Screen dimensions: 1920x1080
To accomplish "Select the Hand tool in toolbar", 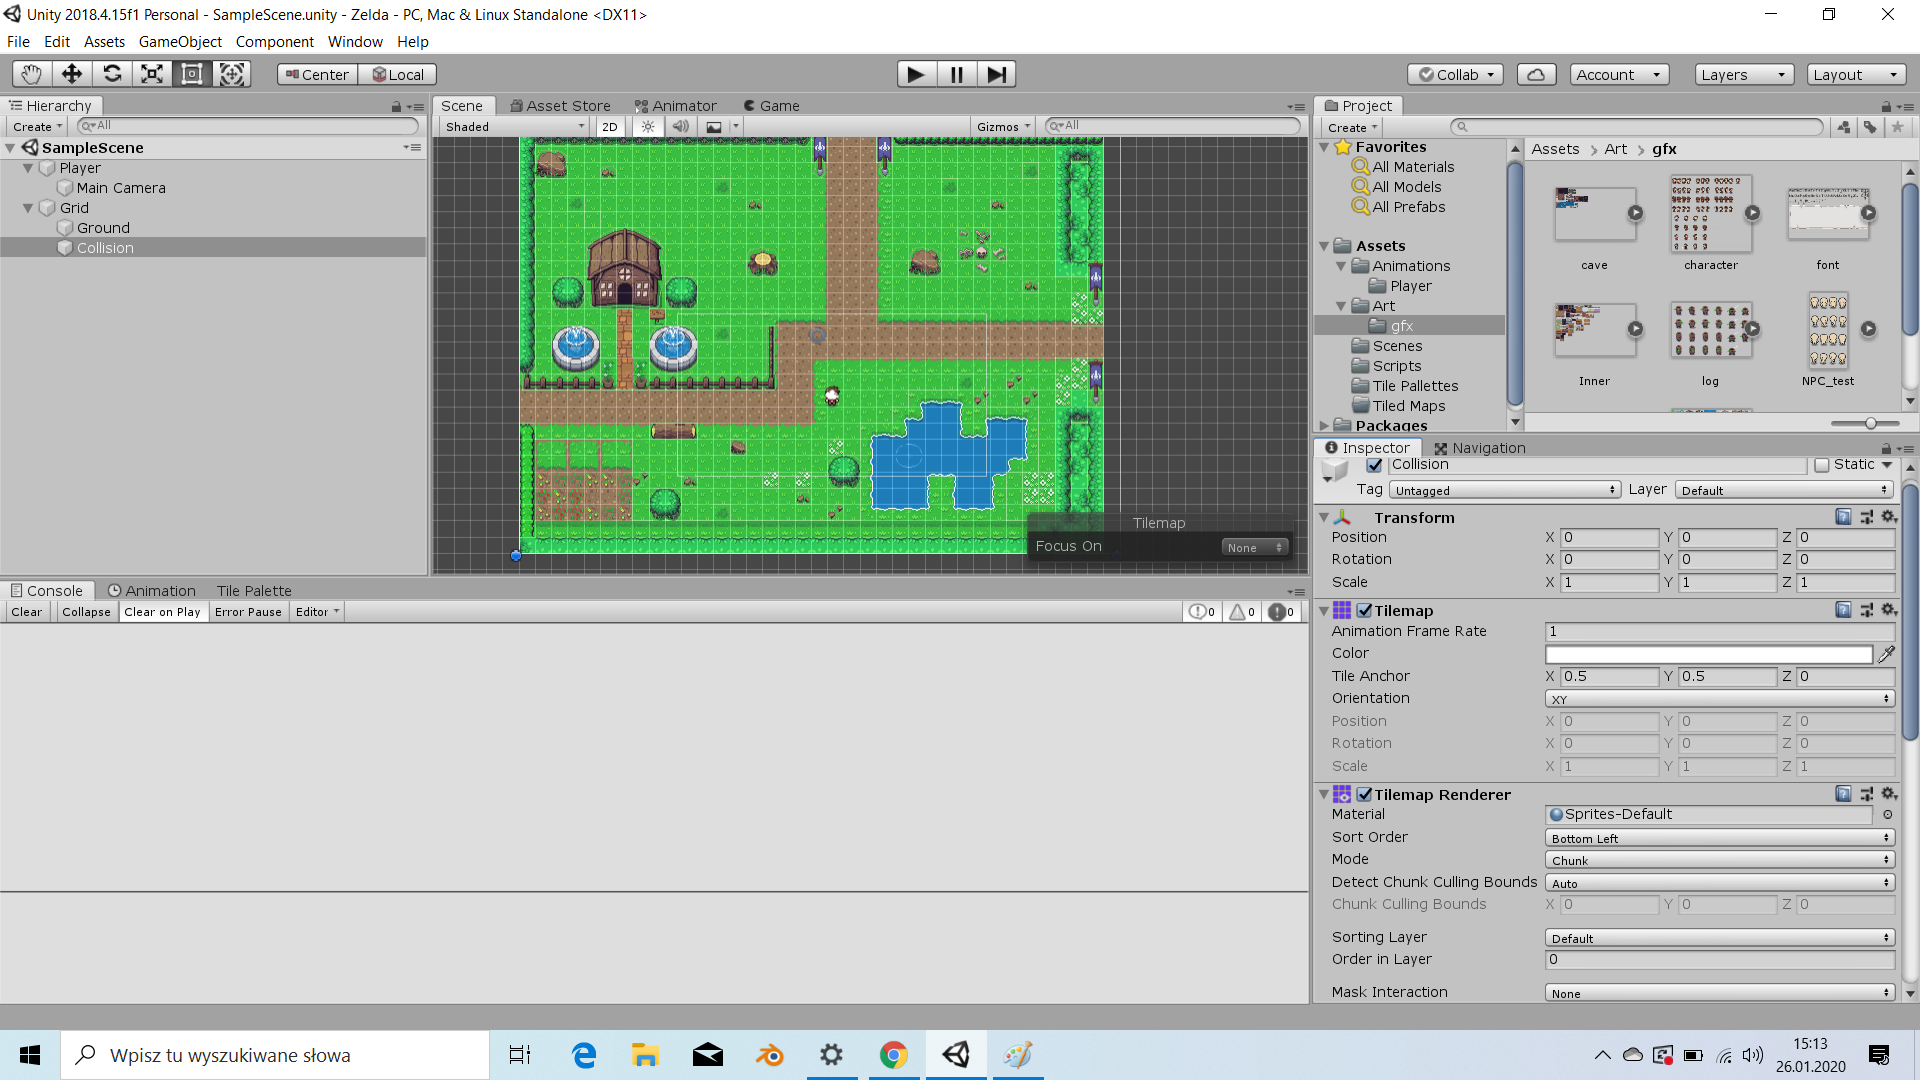I will [x=31, y=74].
